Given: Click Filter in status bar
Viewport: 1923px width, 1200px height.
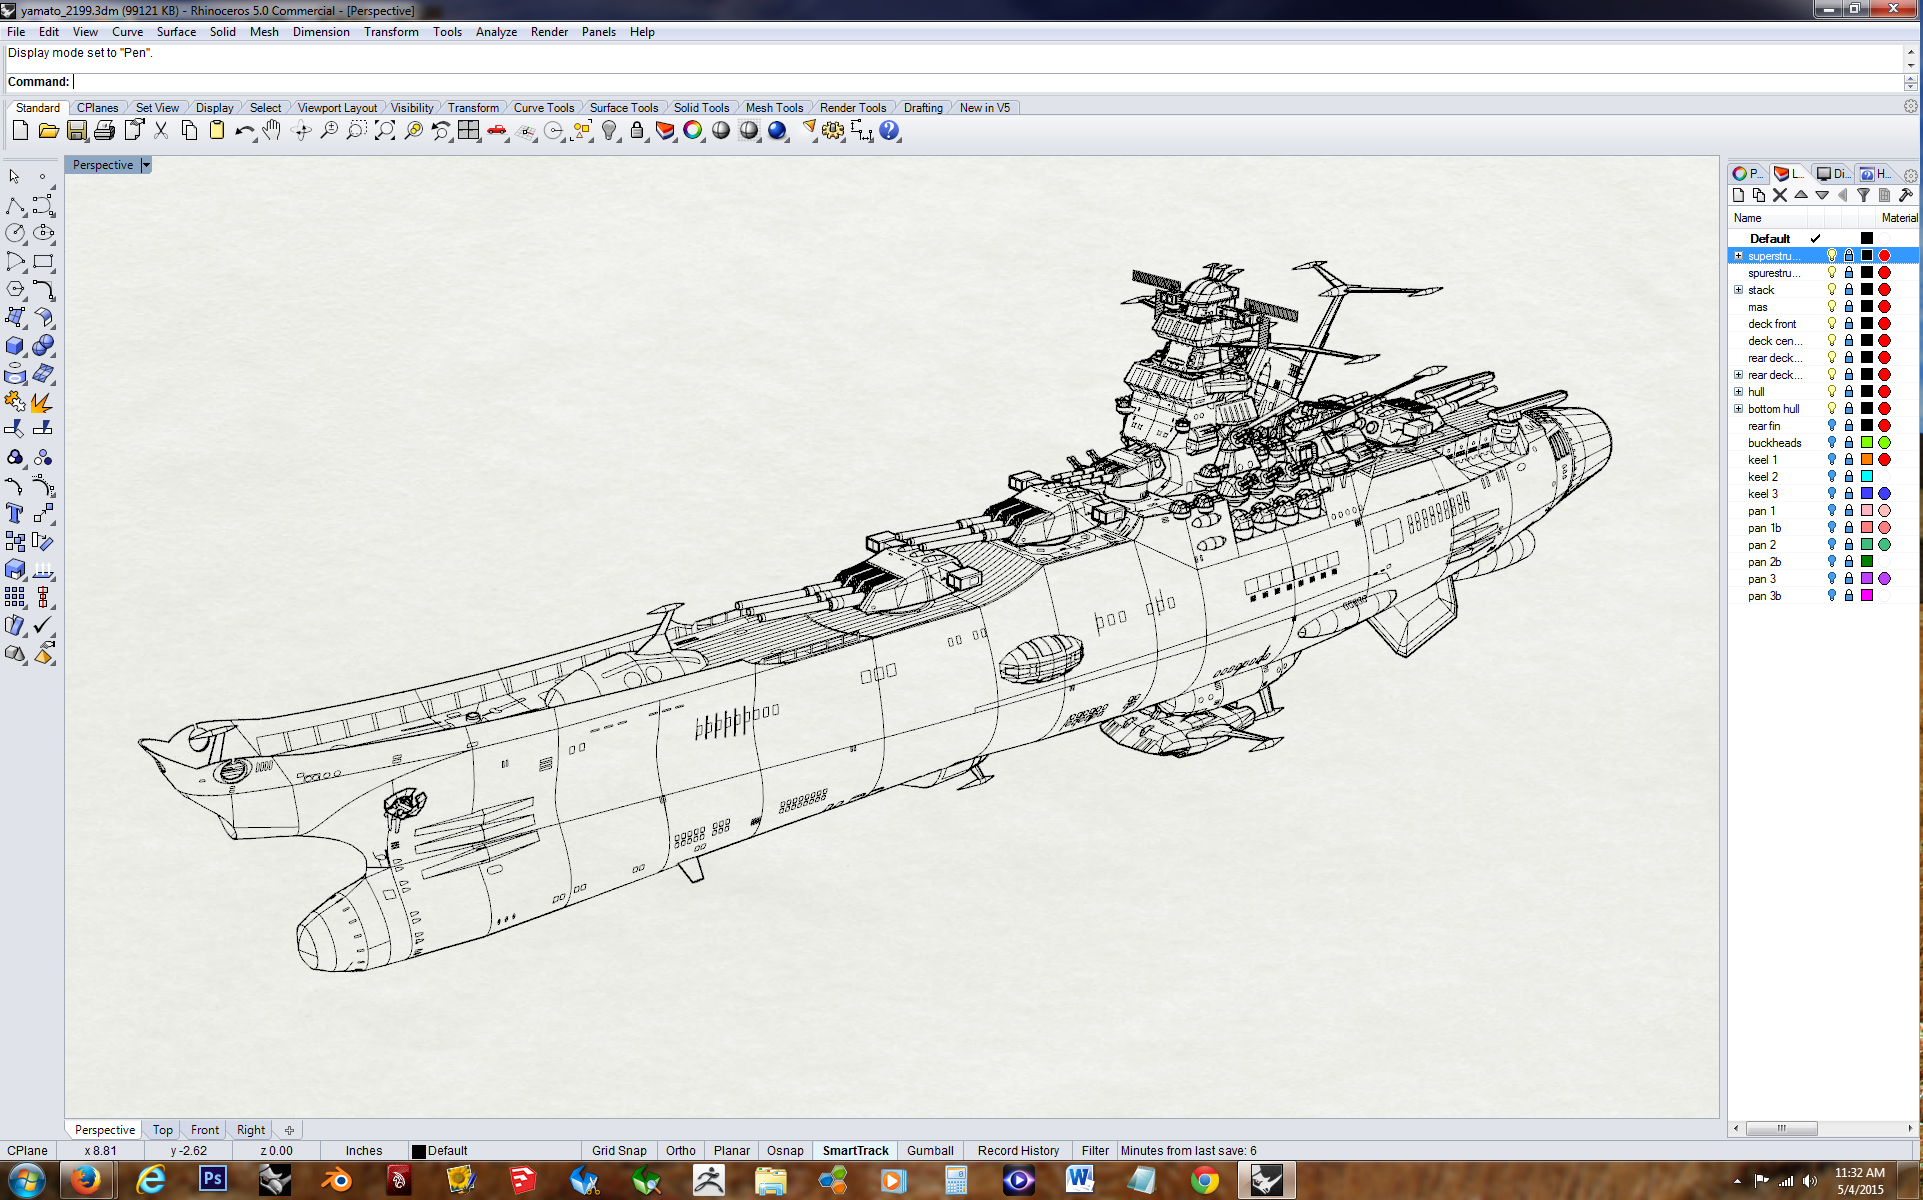Looking at the screenshot, I should 1095,1151.
